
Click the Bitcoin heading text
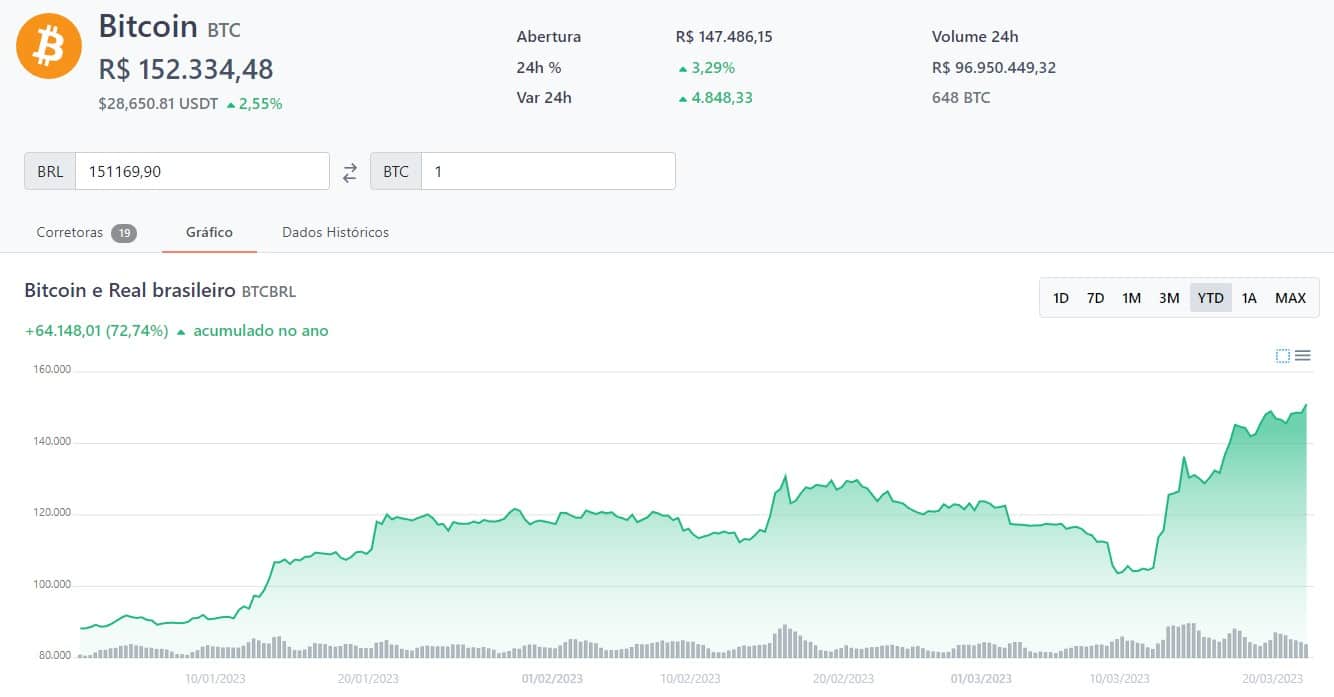[148, 26]
